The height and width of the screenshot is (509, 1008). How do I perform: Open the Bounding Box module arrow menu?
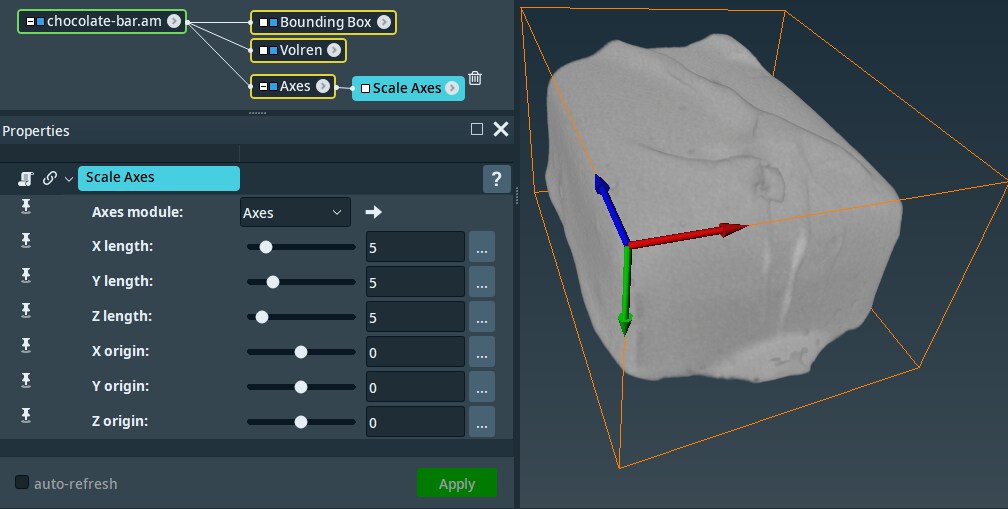(x=383, y=22)
